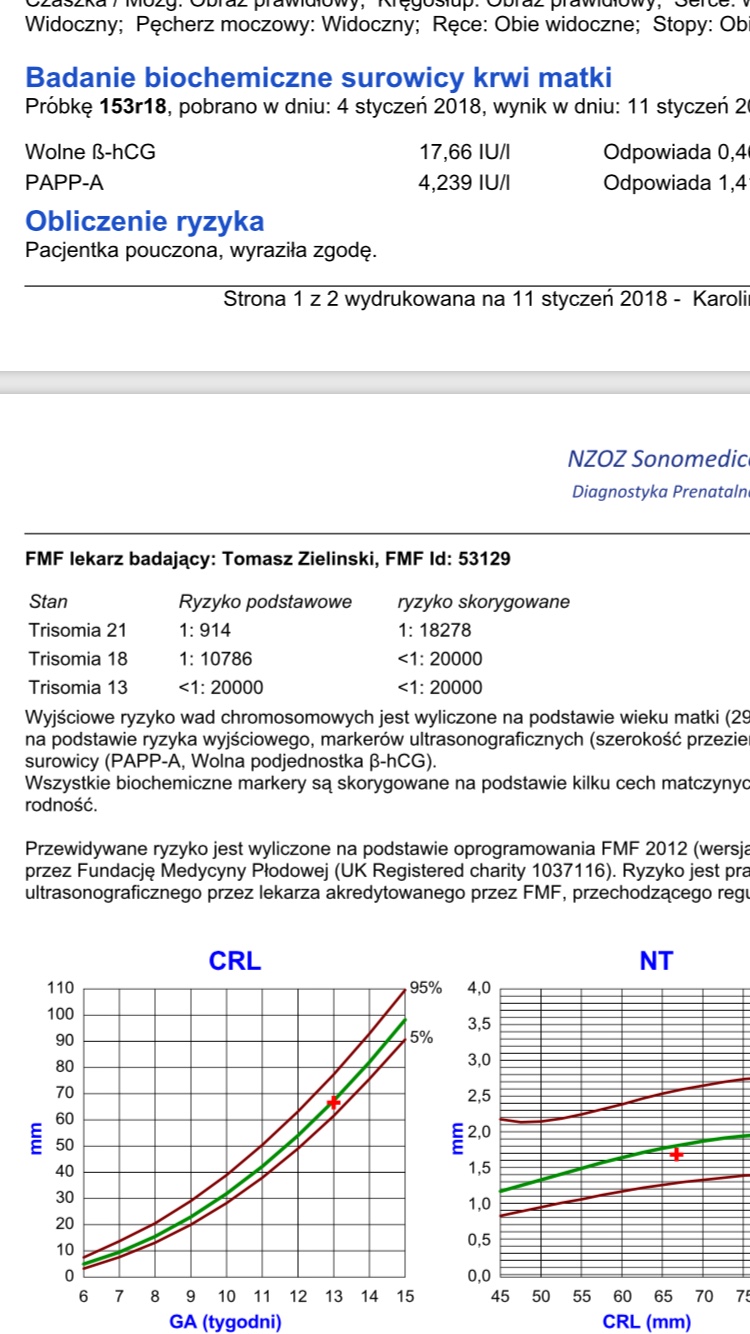Click the 'Stan' column header

click(x=49, y=602)
